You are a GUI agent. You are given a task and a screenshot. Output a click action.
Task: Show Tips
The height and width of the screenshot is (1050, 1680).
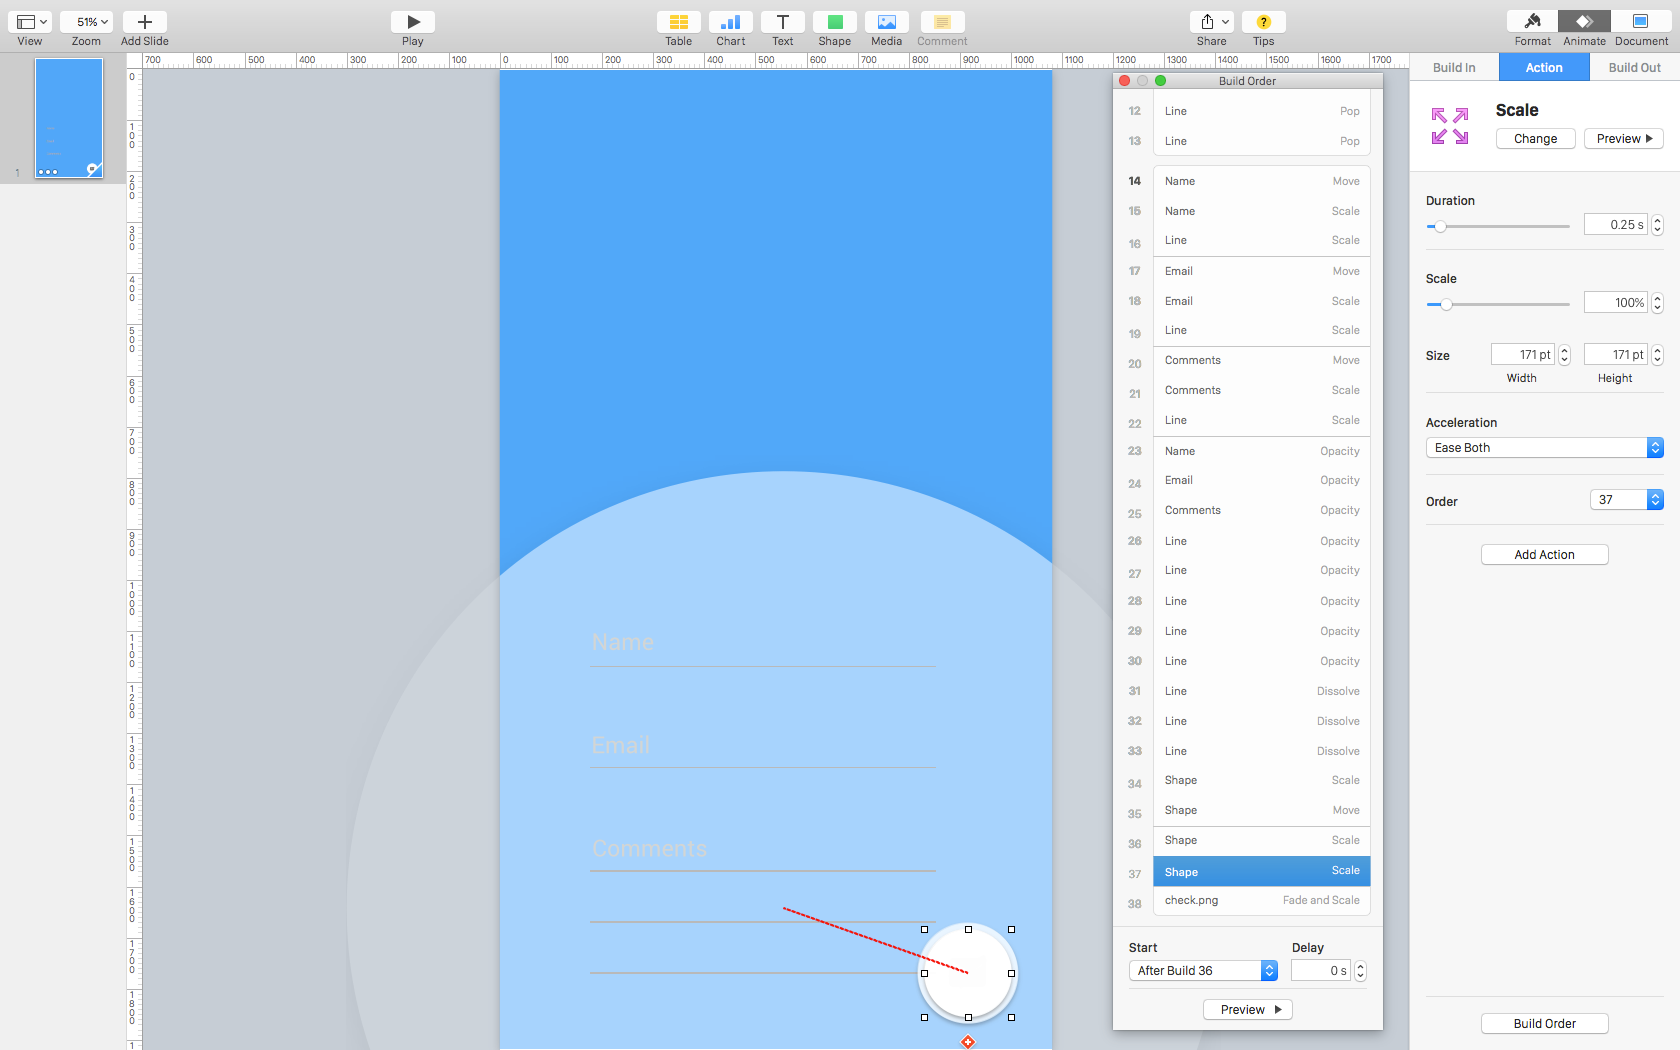tap(1264, 22)
